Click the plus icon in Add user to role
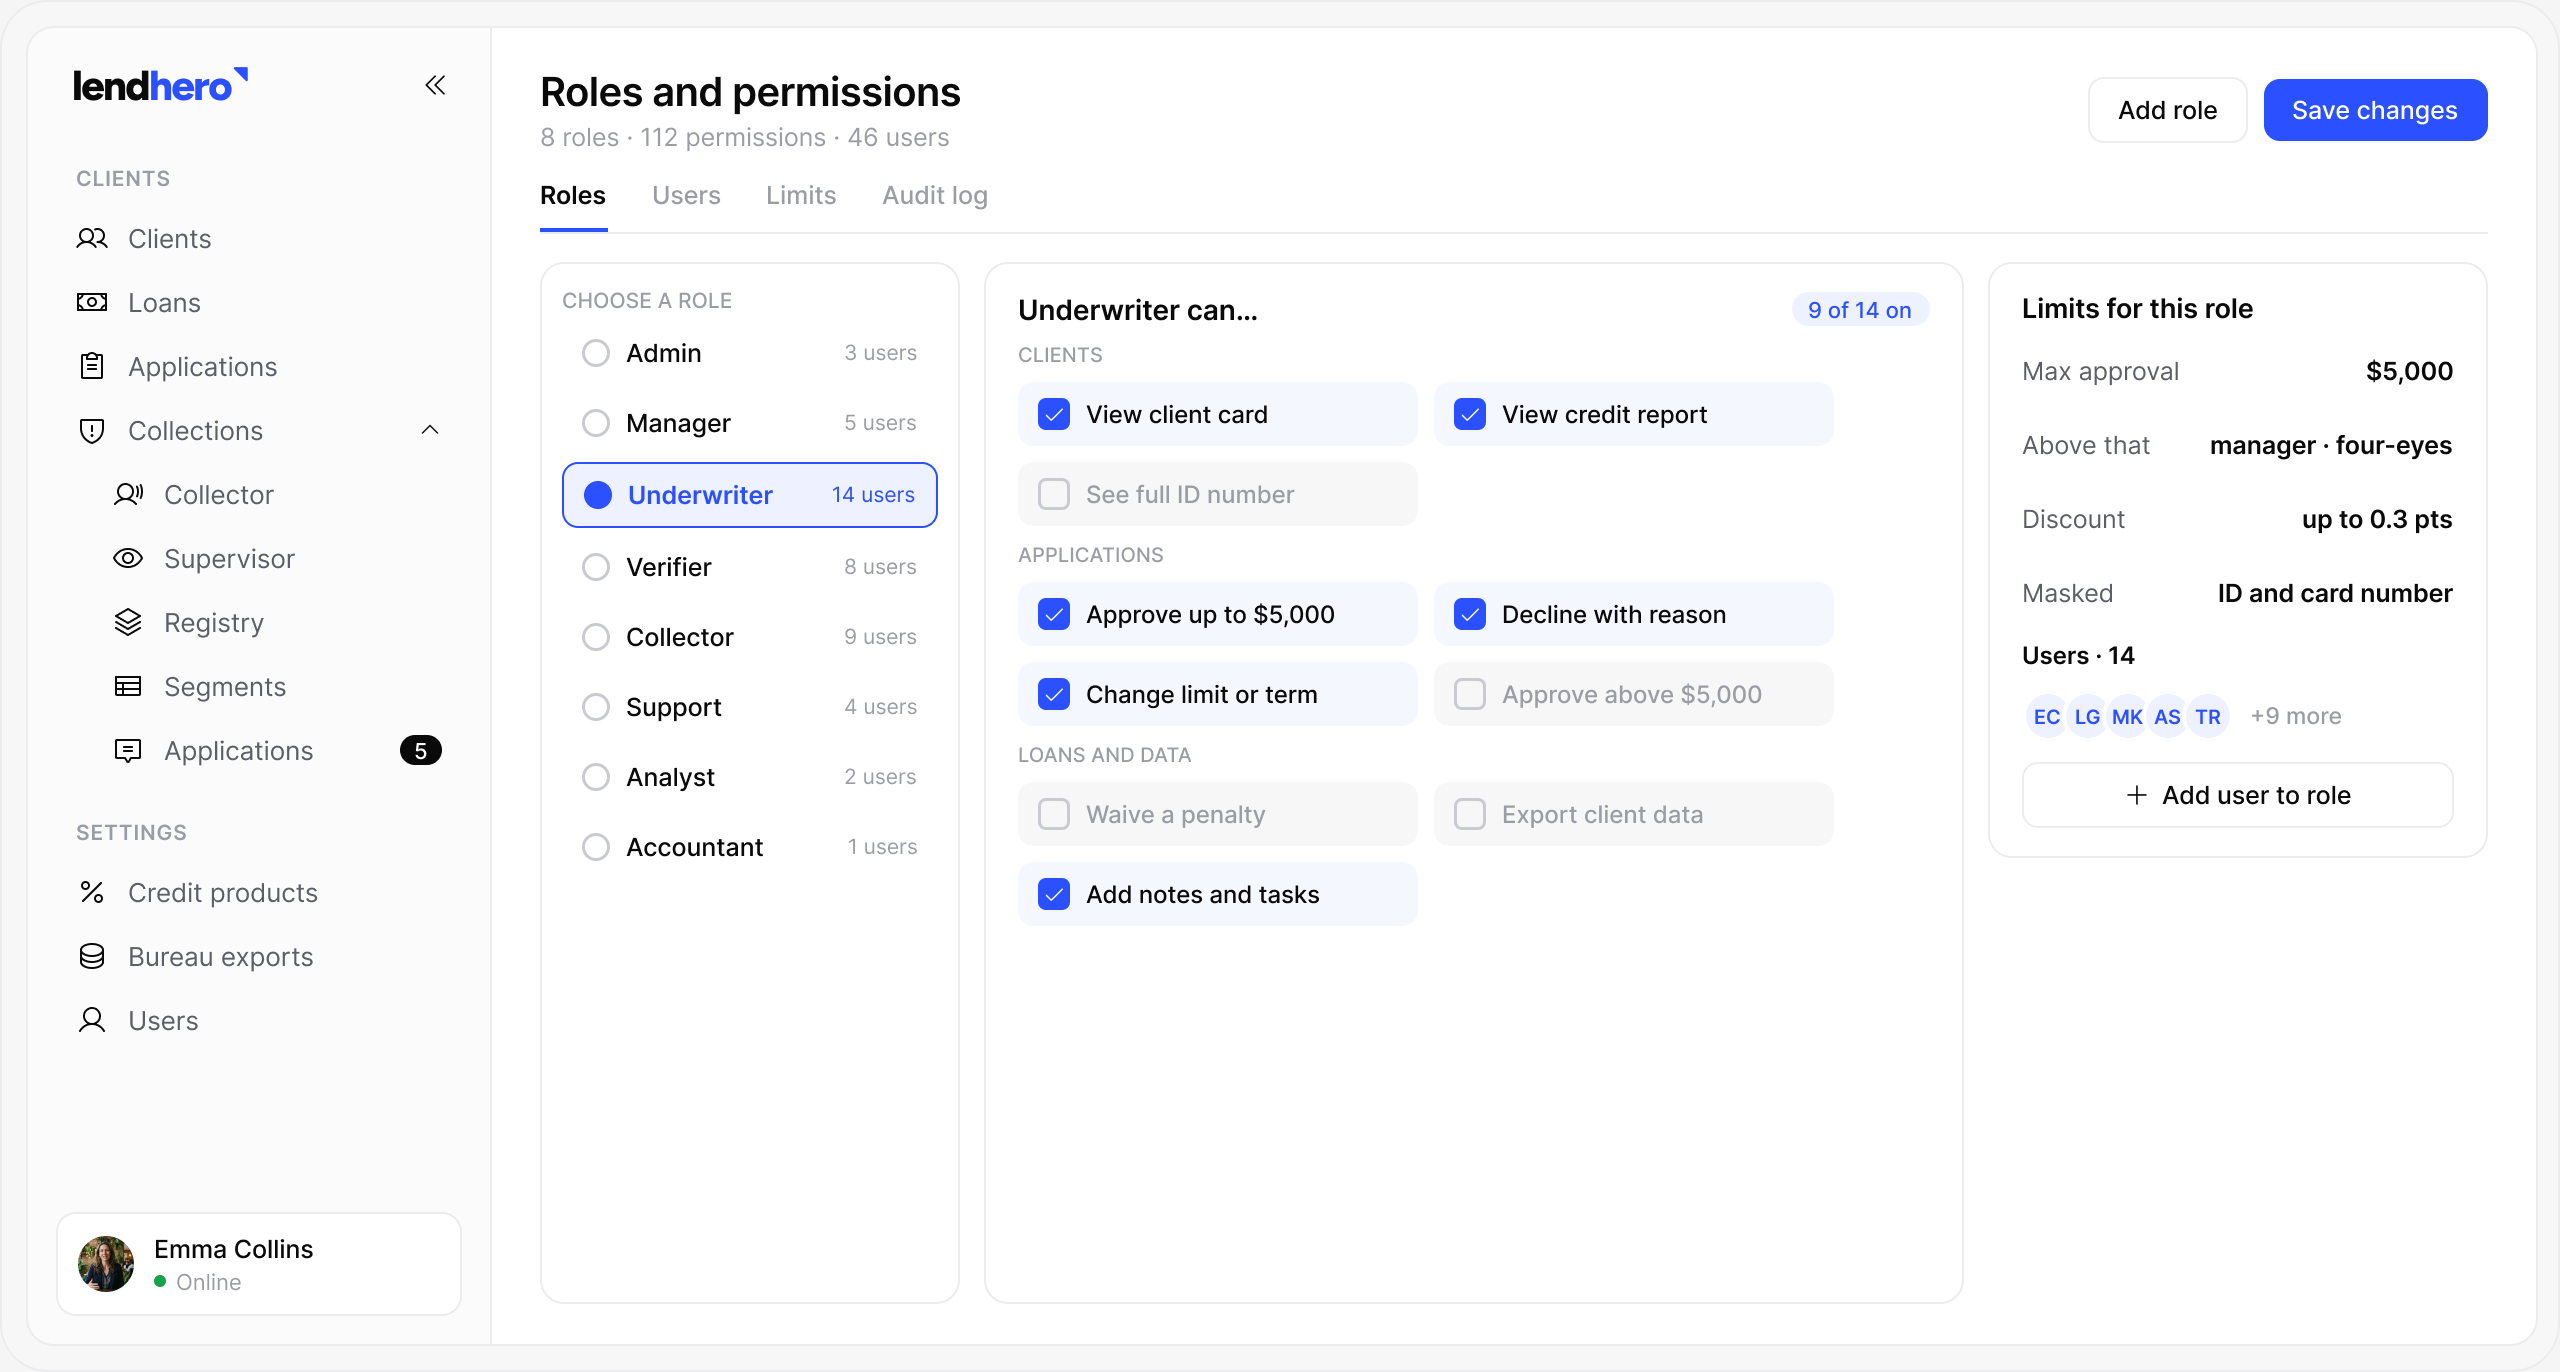Screen dimensions: 2560x1372 2136,795
